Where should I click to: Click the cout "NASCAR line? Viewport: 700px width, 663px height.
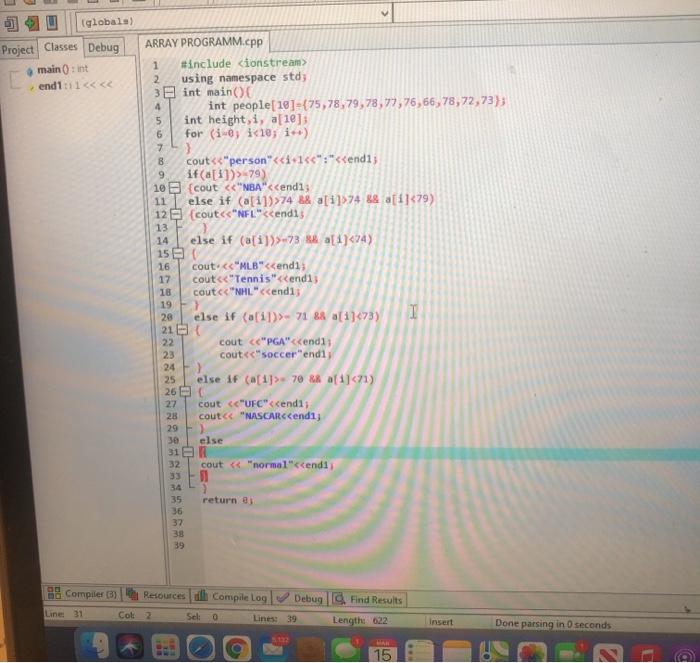pos(260,416)
